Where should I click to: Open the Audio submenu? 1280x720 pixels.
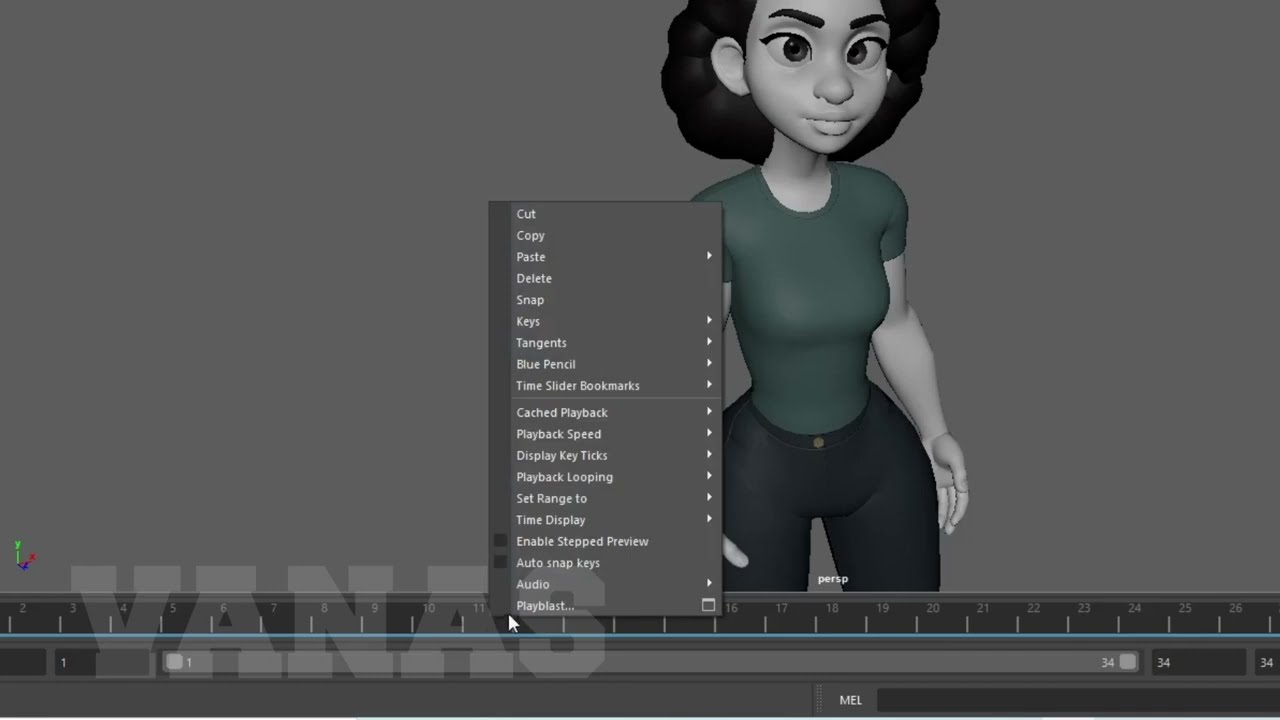605,585
